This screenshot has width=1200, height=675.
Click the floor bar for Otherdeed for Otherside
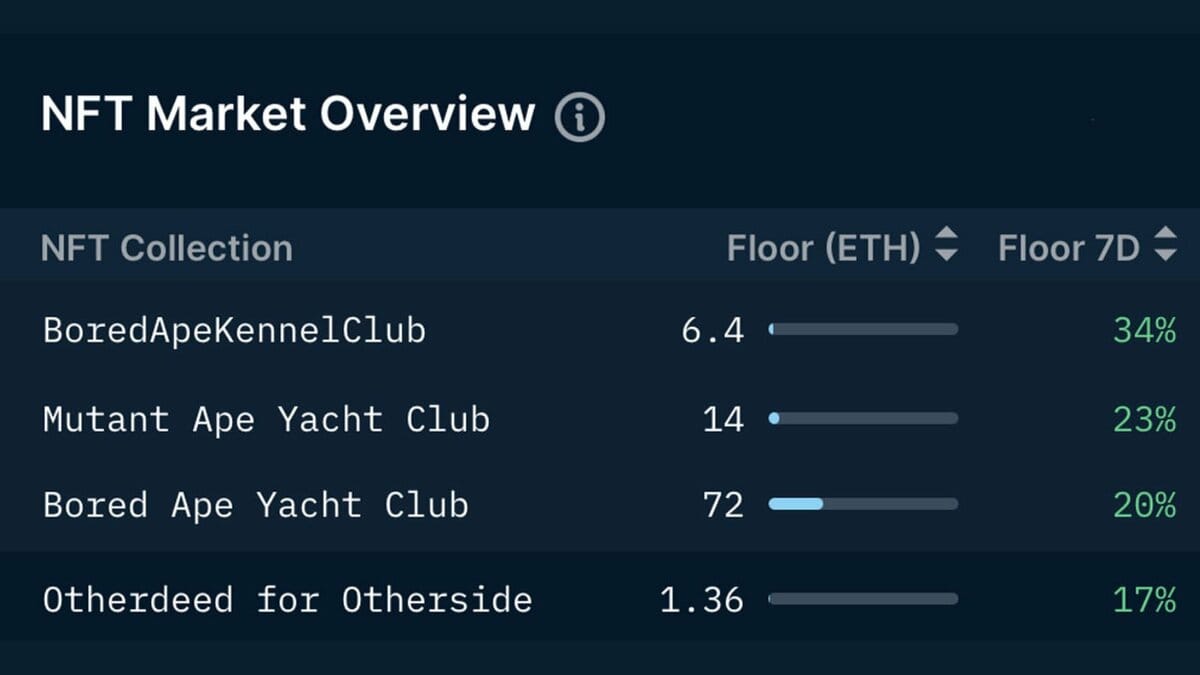tap(863, 599)
